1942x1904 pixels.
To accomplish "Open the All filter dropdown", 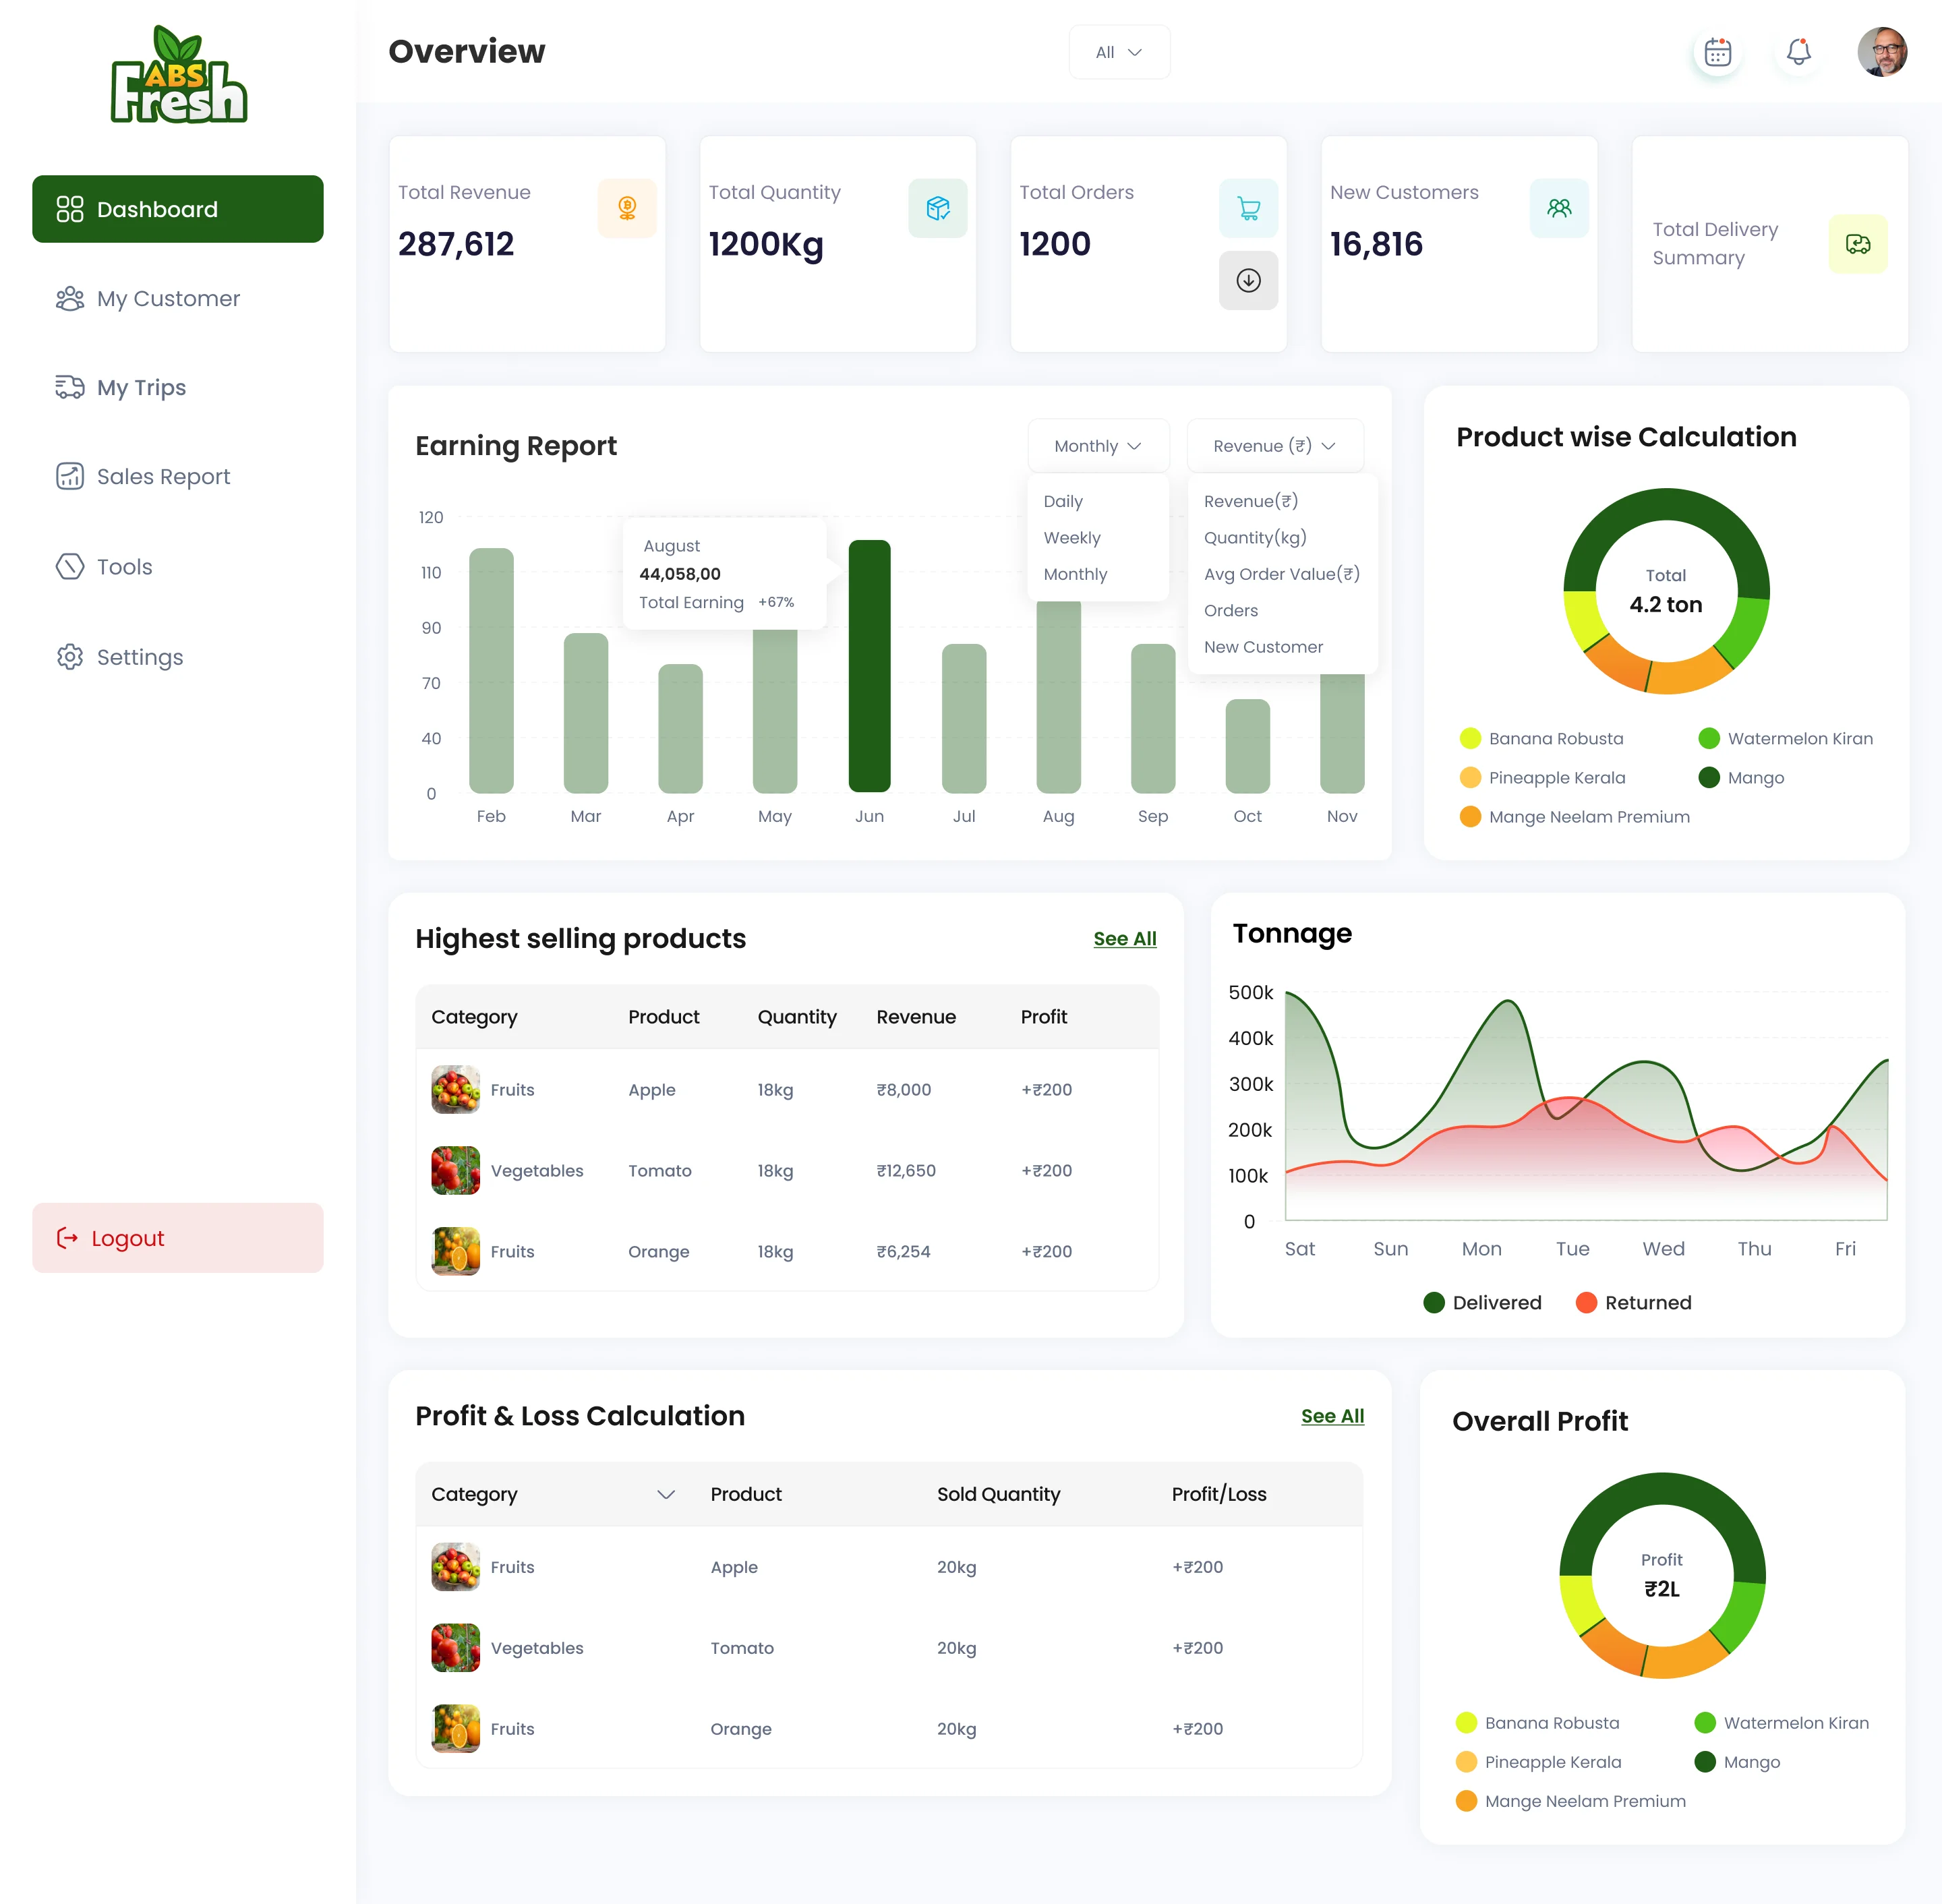I will (1119, 52).
